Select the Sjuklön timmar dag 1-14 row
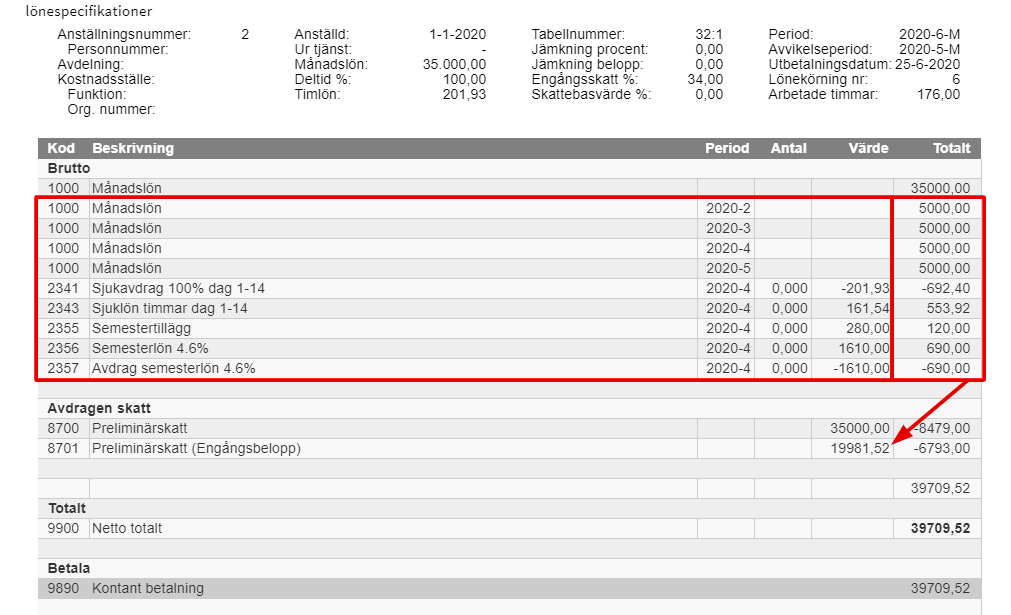This screenshot has height=615, width=1011. 509,308
